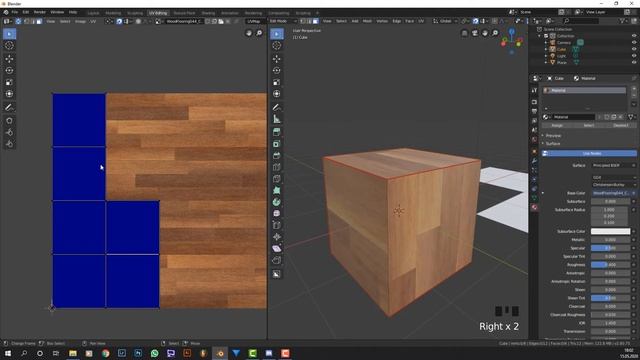Pick the Transform tool in 3D viewport
Screen dimensions: 640x360
[x=277, y=94]
